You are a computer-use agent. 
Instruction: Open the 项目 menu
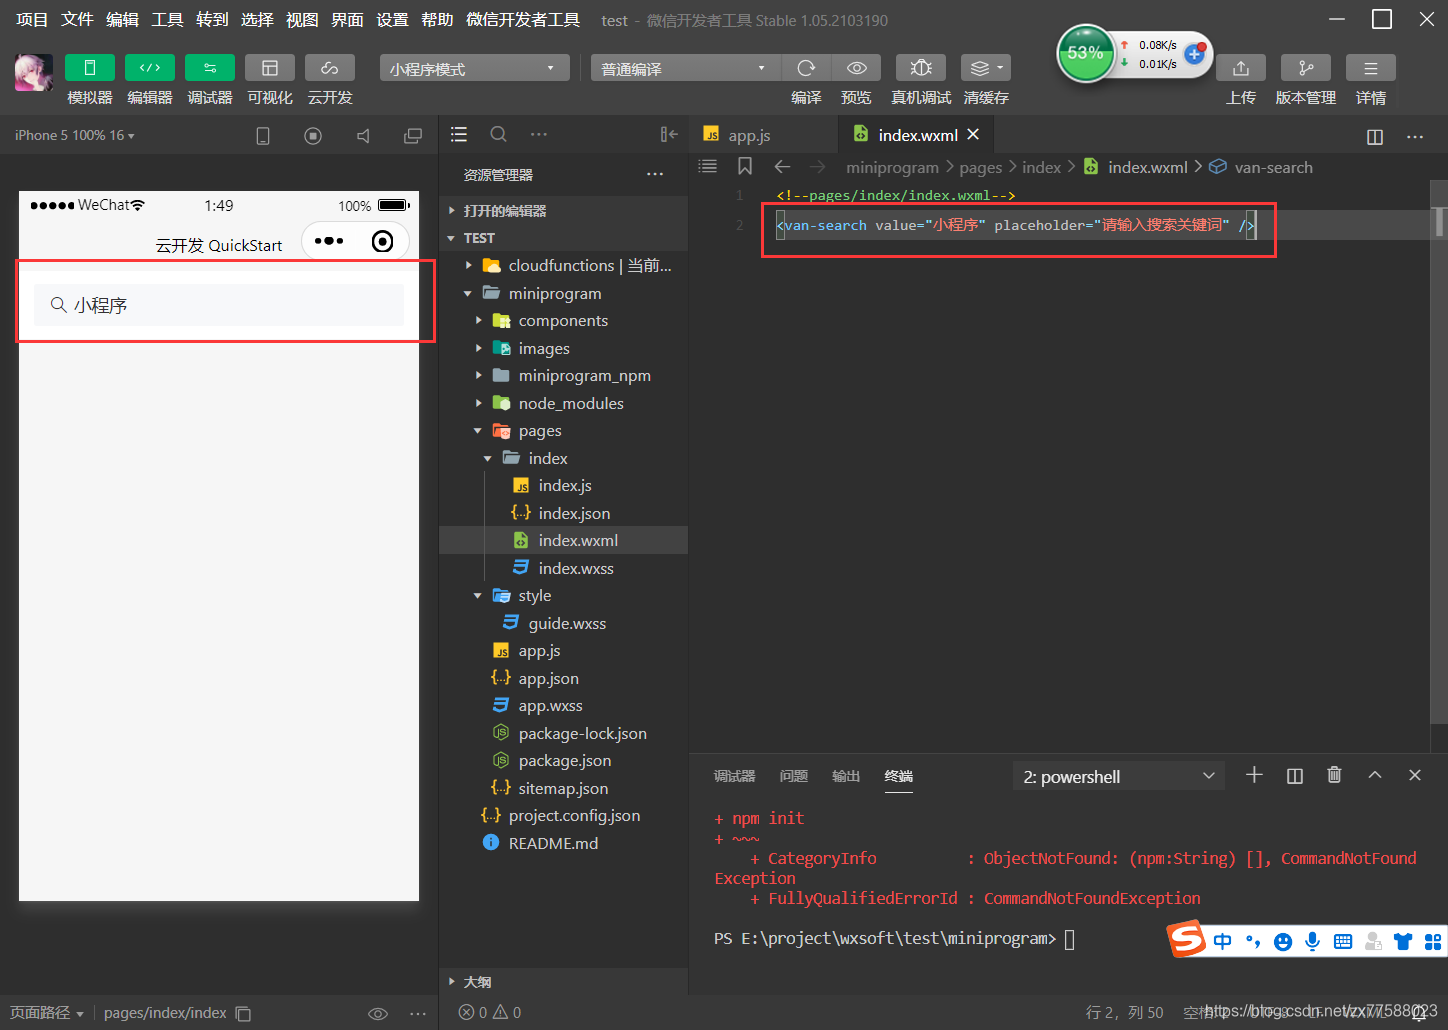point(32,20)
